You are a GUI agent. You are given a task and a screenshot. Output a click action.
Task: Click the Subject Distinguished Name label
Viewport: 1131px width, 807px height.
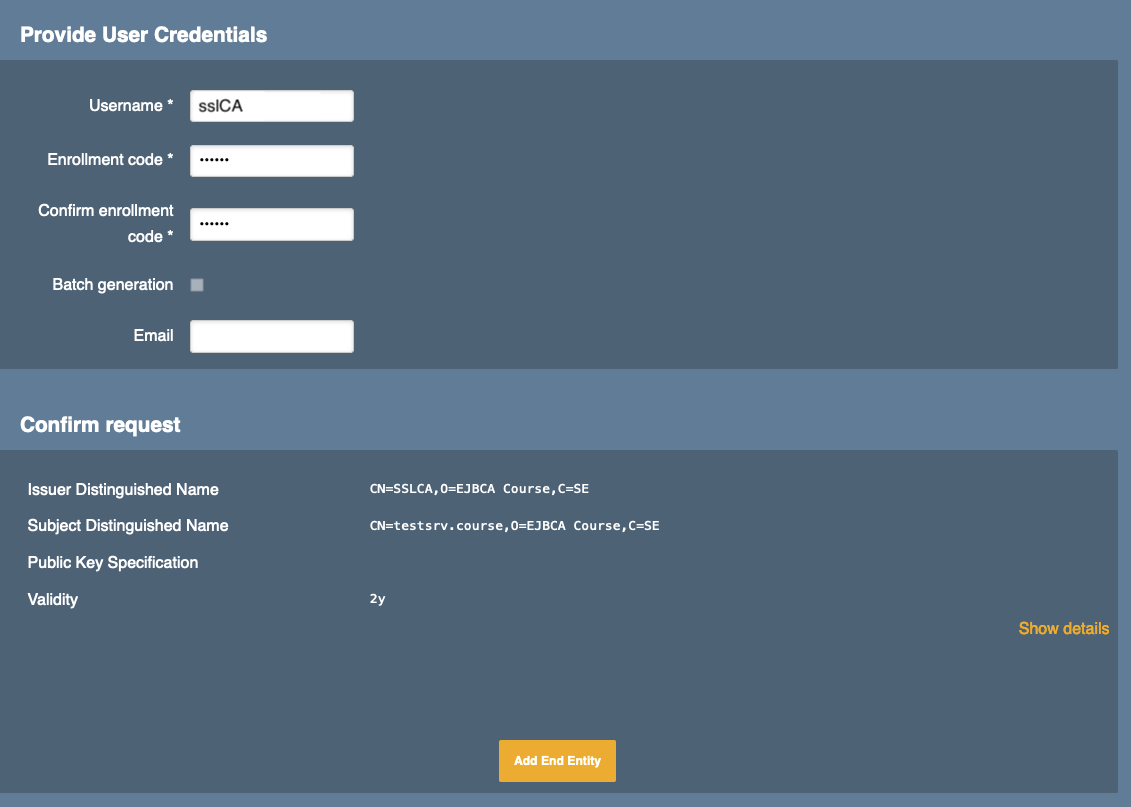[128, 526]
